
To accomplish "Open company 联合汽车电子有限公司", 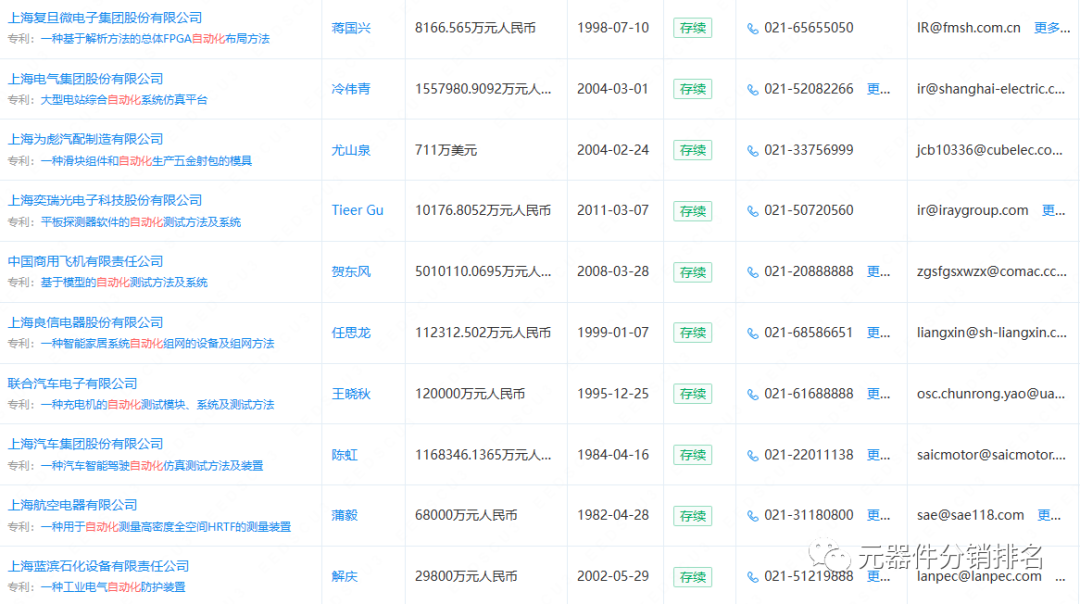I will tap(72, 384).
